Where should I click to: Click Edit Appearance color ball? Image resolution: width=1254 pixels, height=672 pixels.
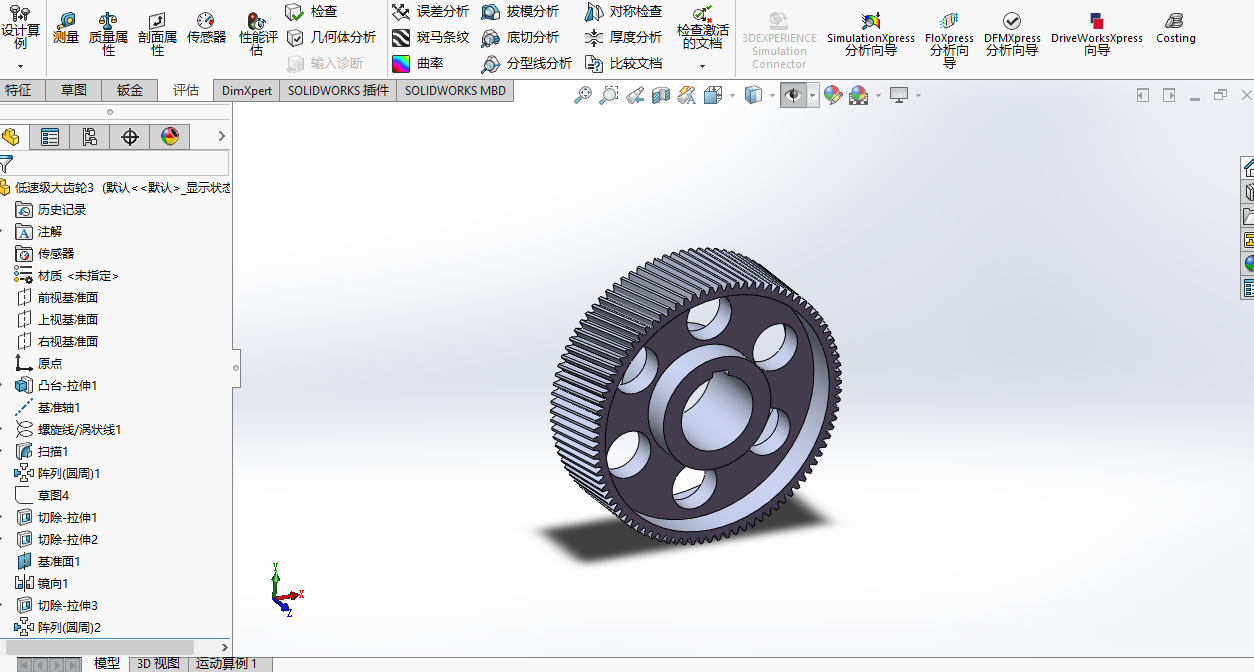pyautogui.click(x=832, y=95)
